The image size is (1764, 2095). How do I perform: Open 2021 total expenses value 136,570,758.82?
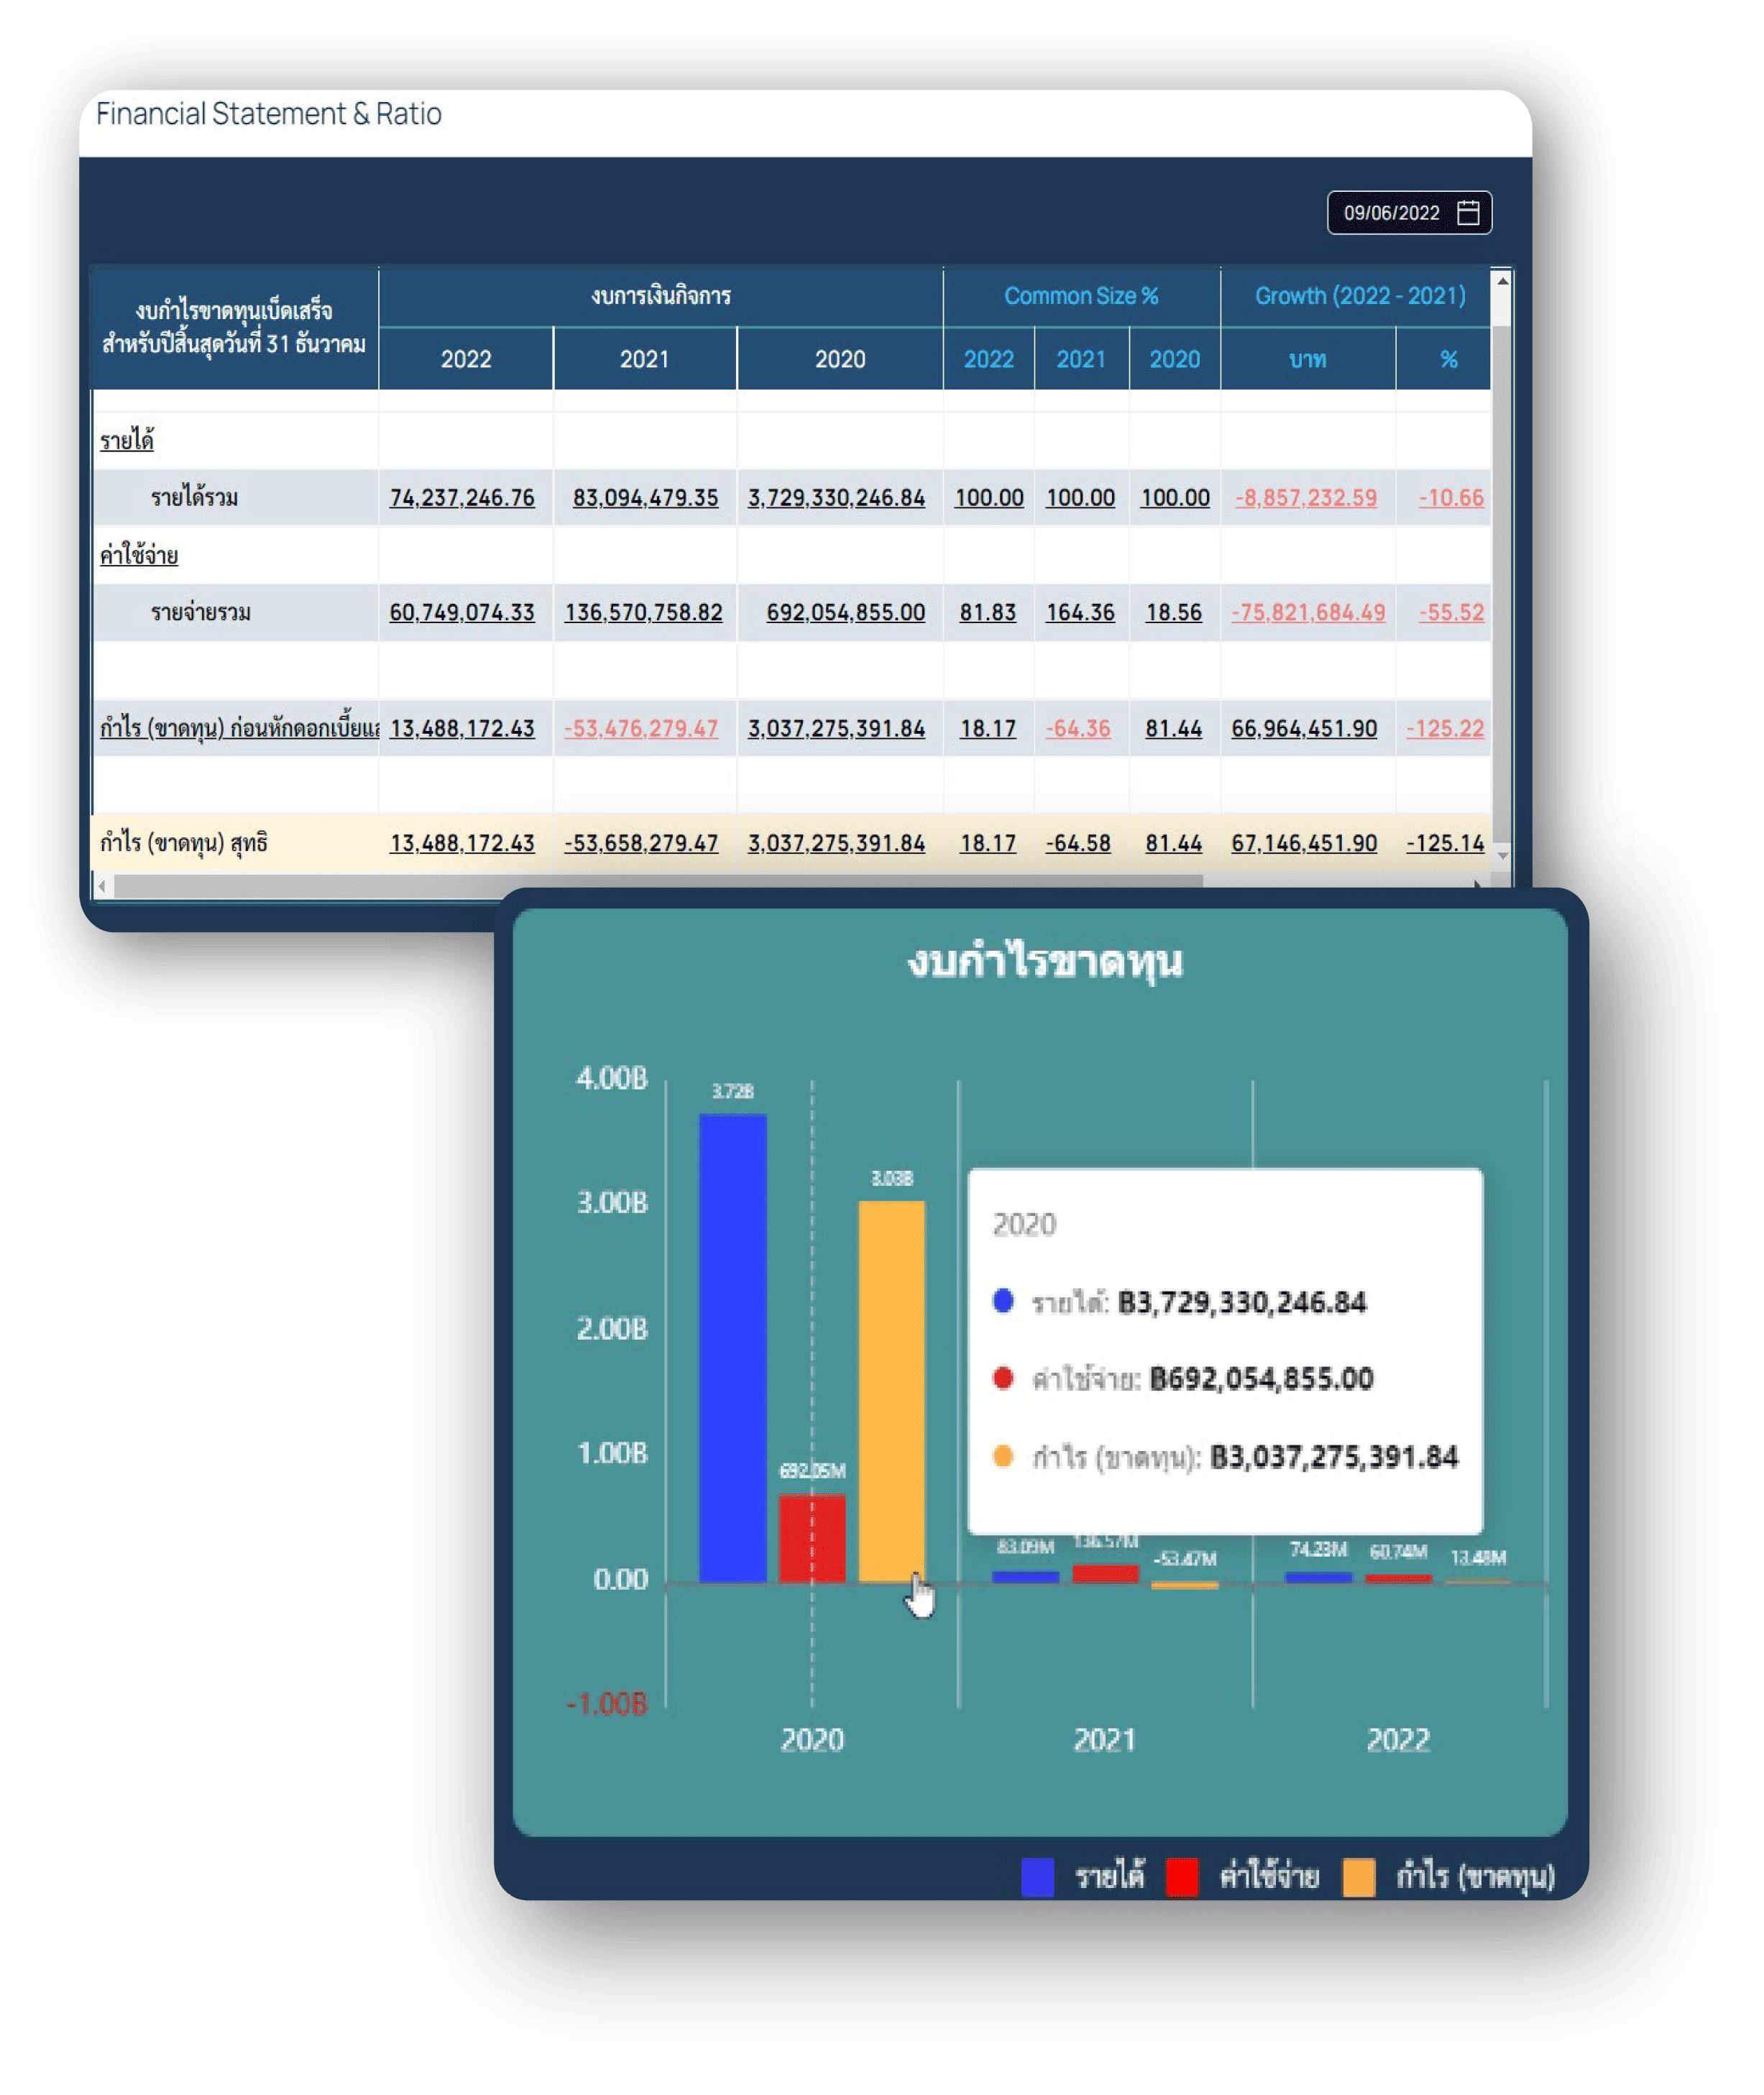(x=643, y=612)
